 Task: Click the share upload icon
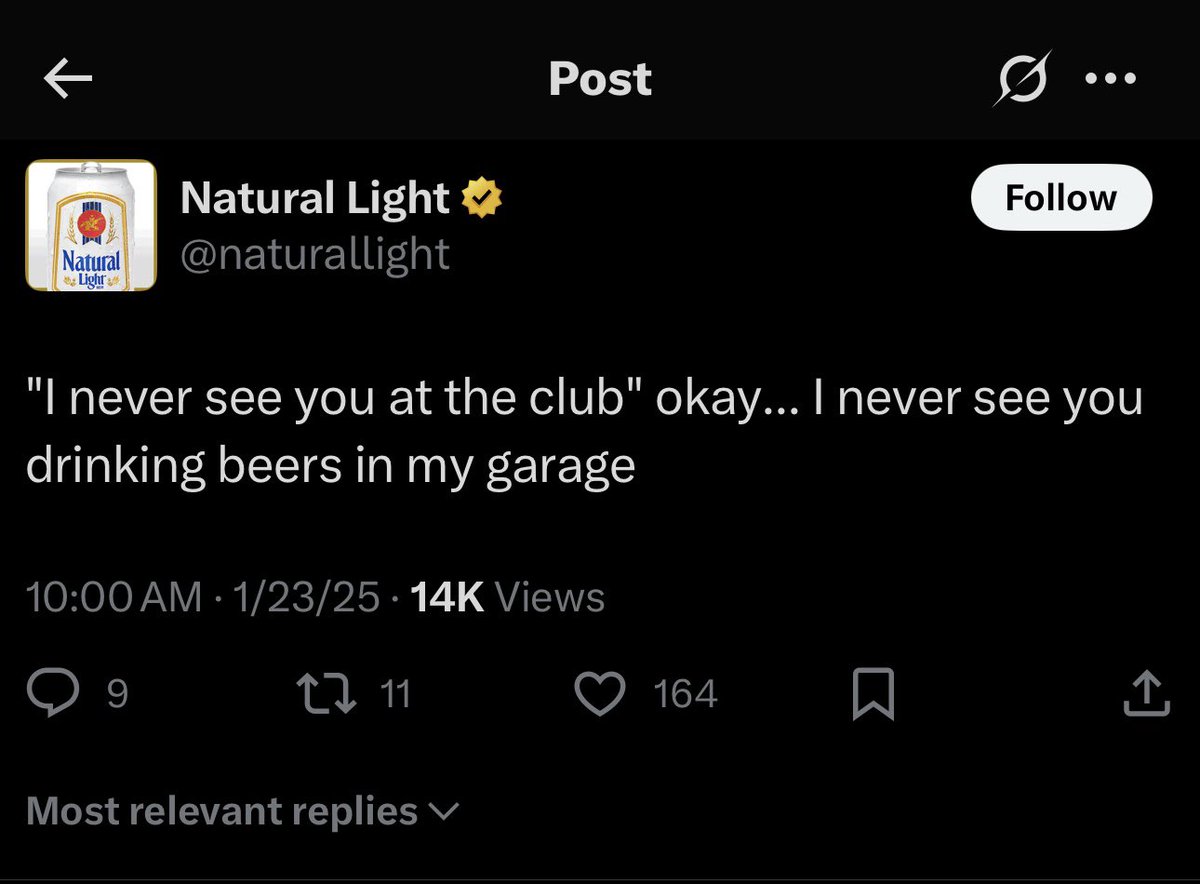[1146, 694]
